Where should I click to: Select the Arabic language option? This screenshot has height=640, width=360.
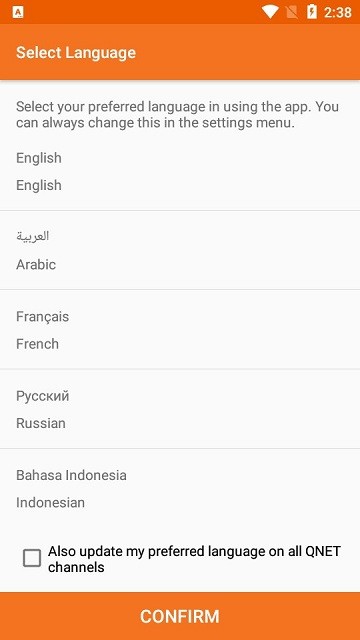tap(180, 250)
